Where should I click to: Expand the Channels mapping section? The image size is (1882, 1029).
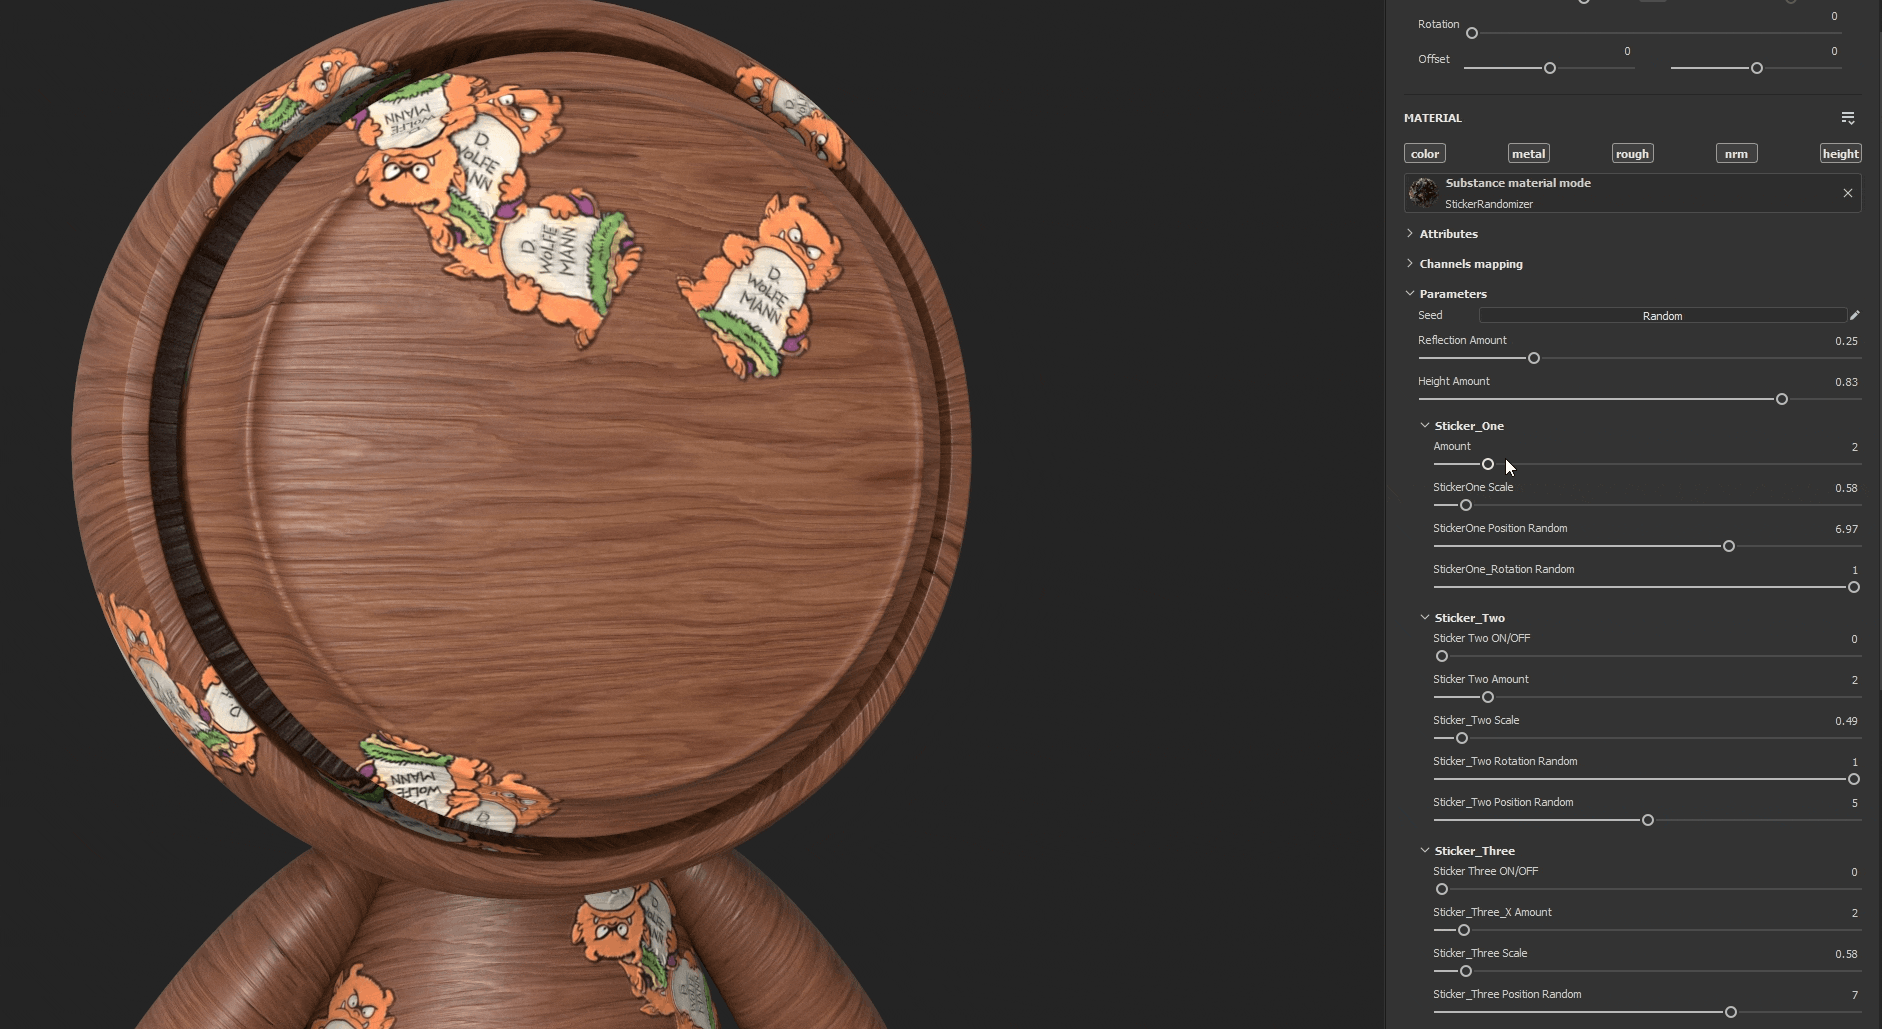(x=1410, y=263)
